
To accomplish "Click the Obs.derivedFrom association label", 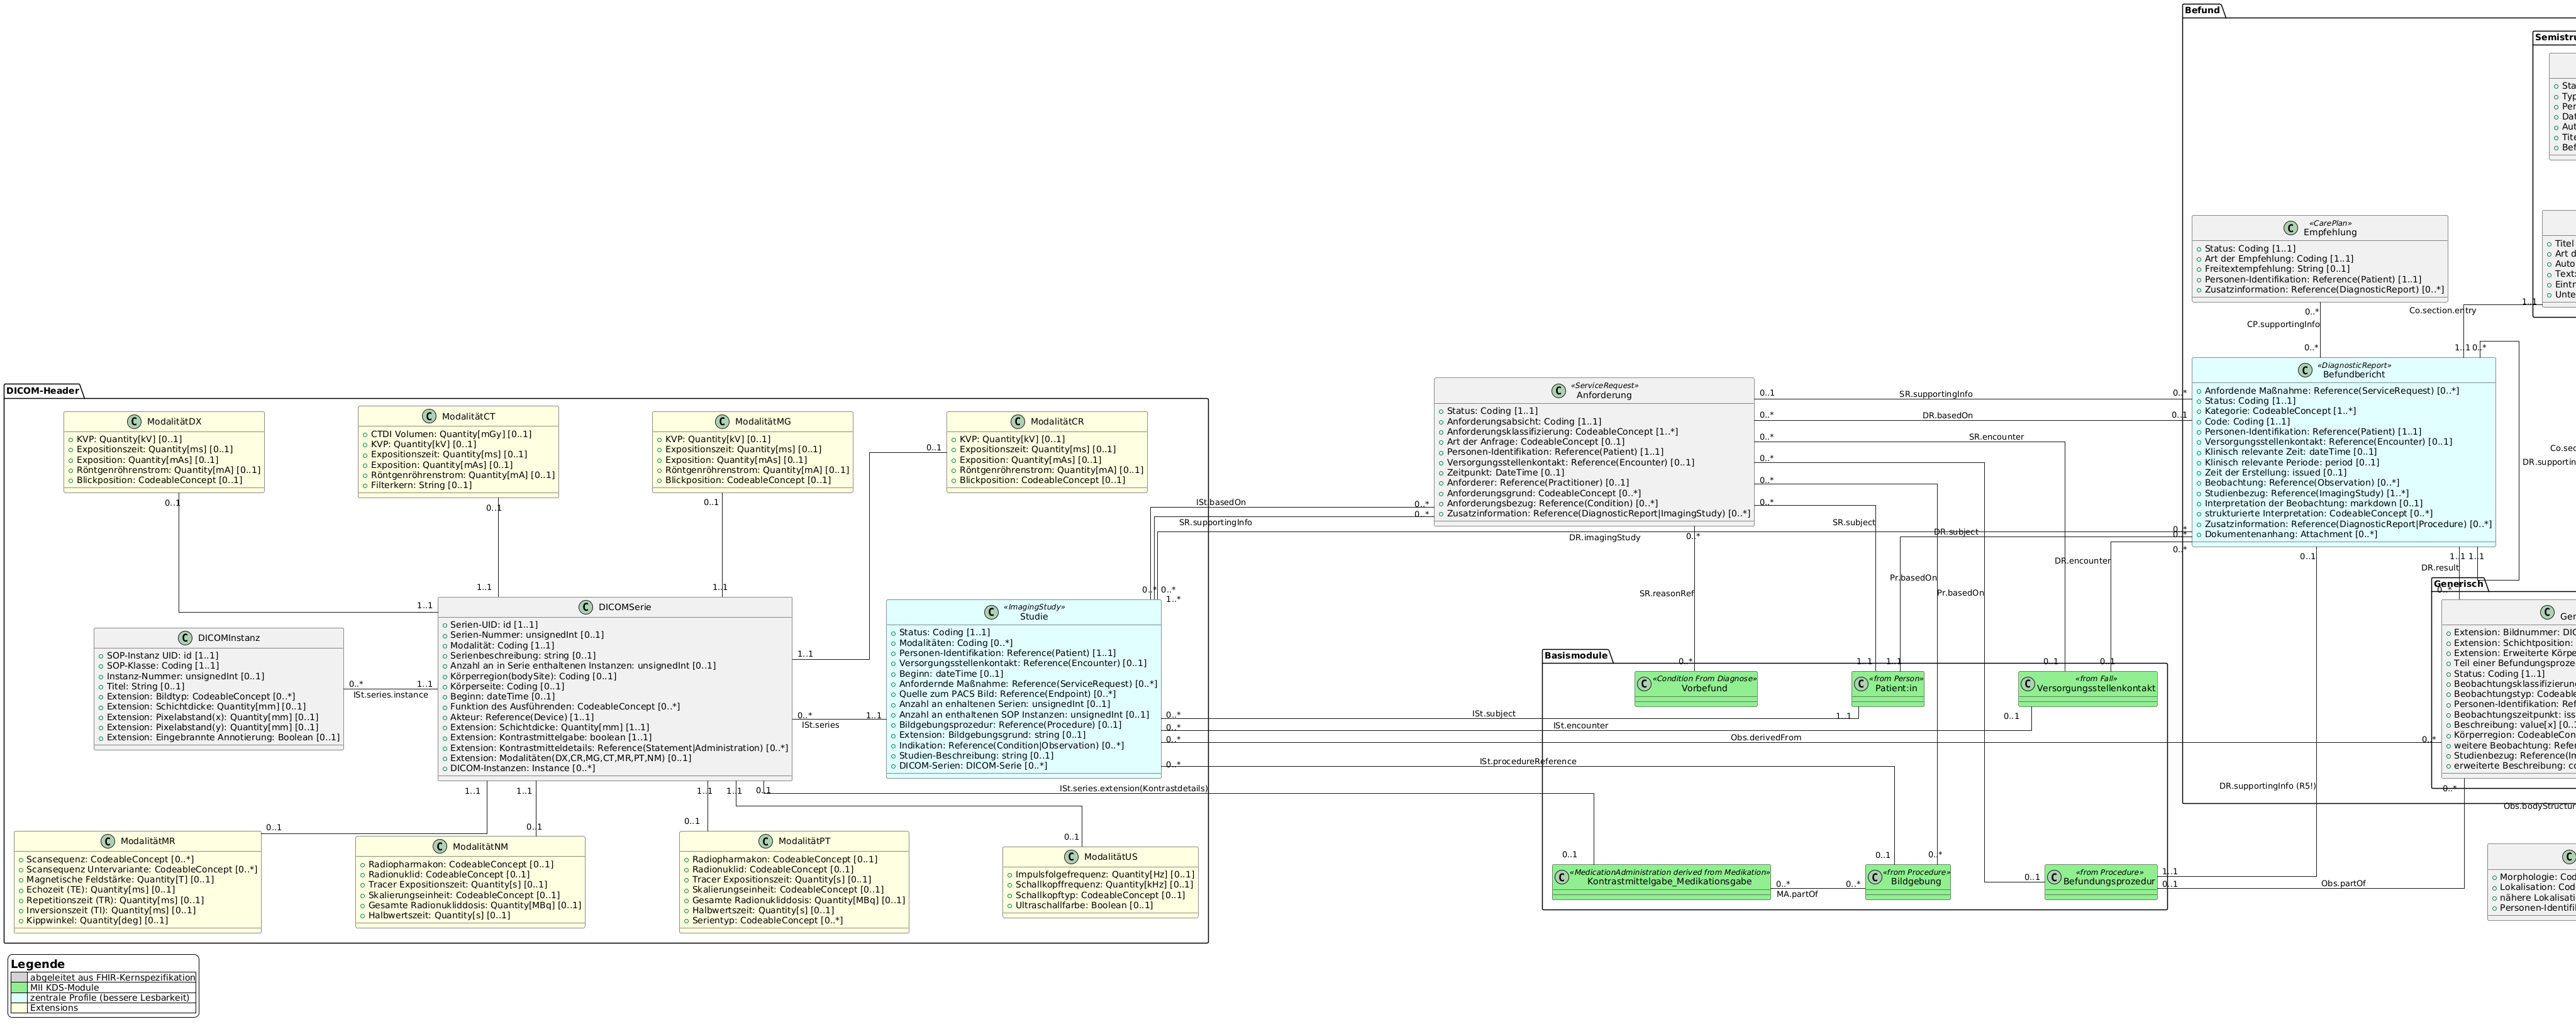I will point(1765,738).
